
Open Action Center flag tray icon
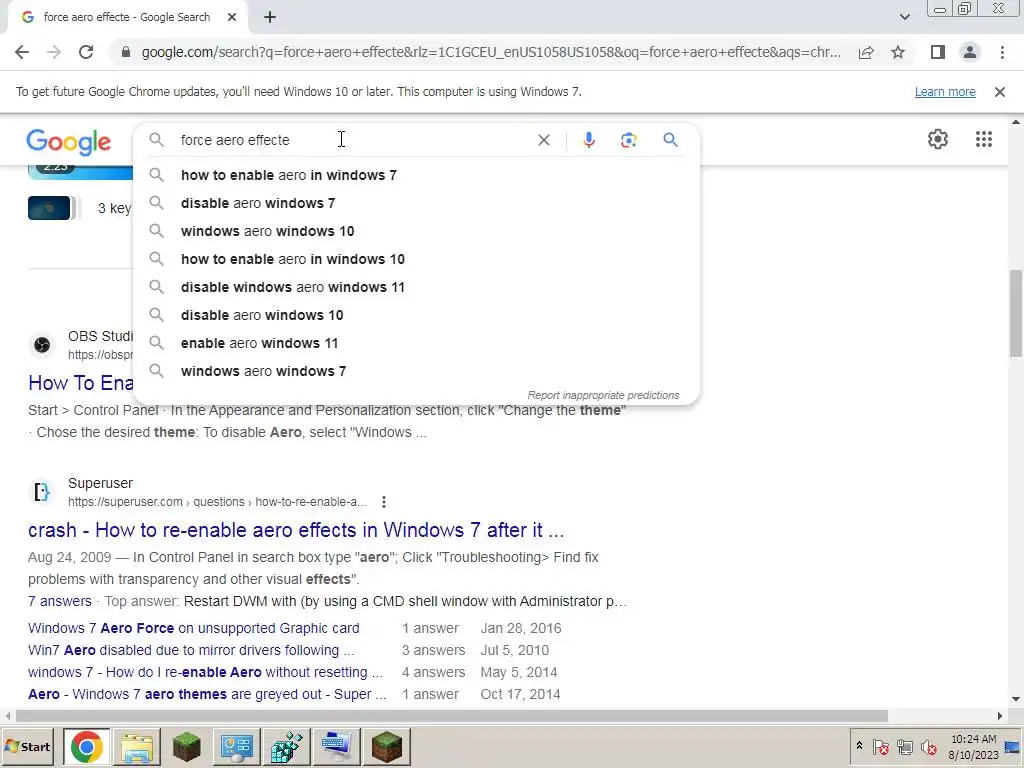(881, 747)
